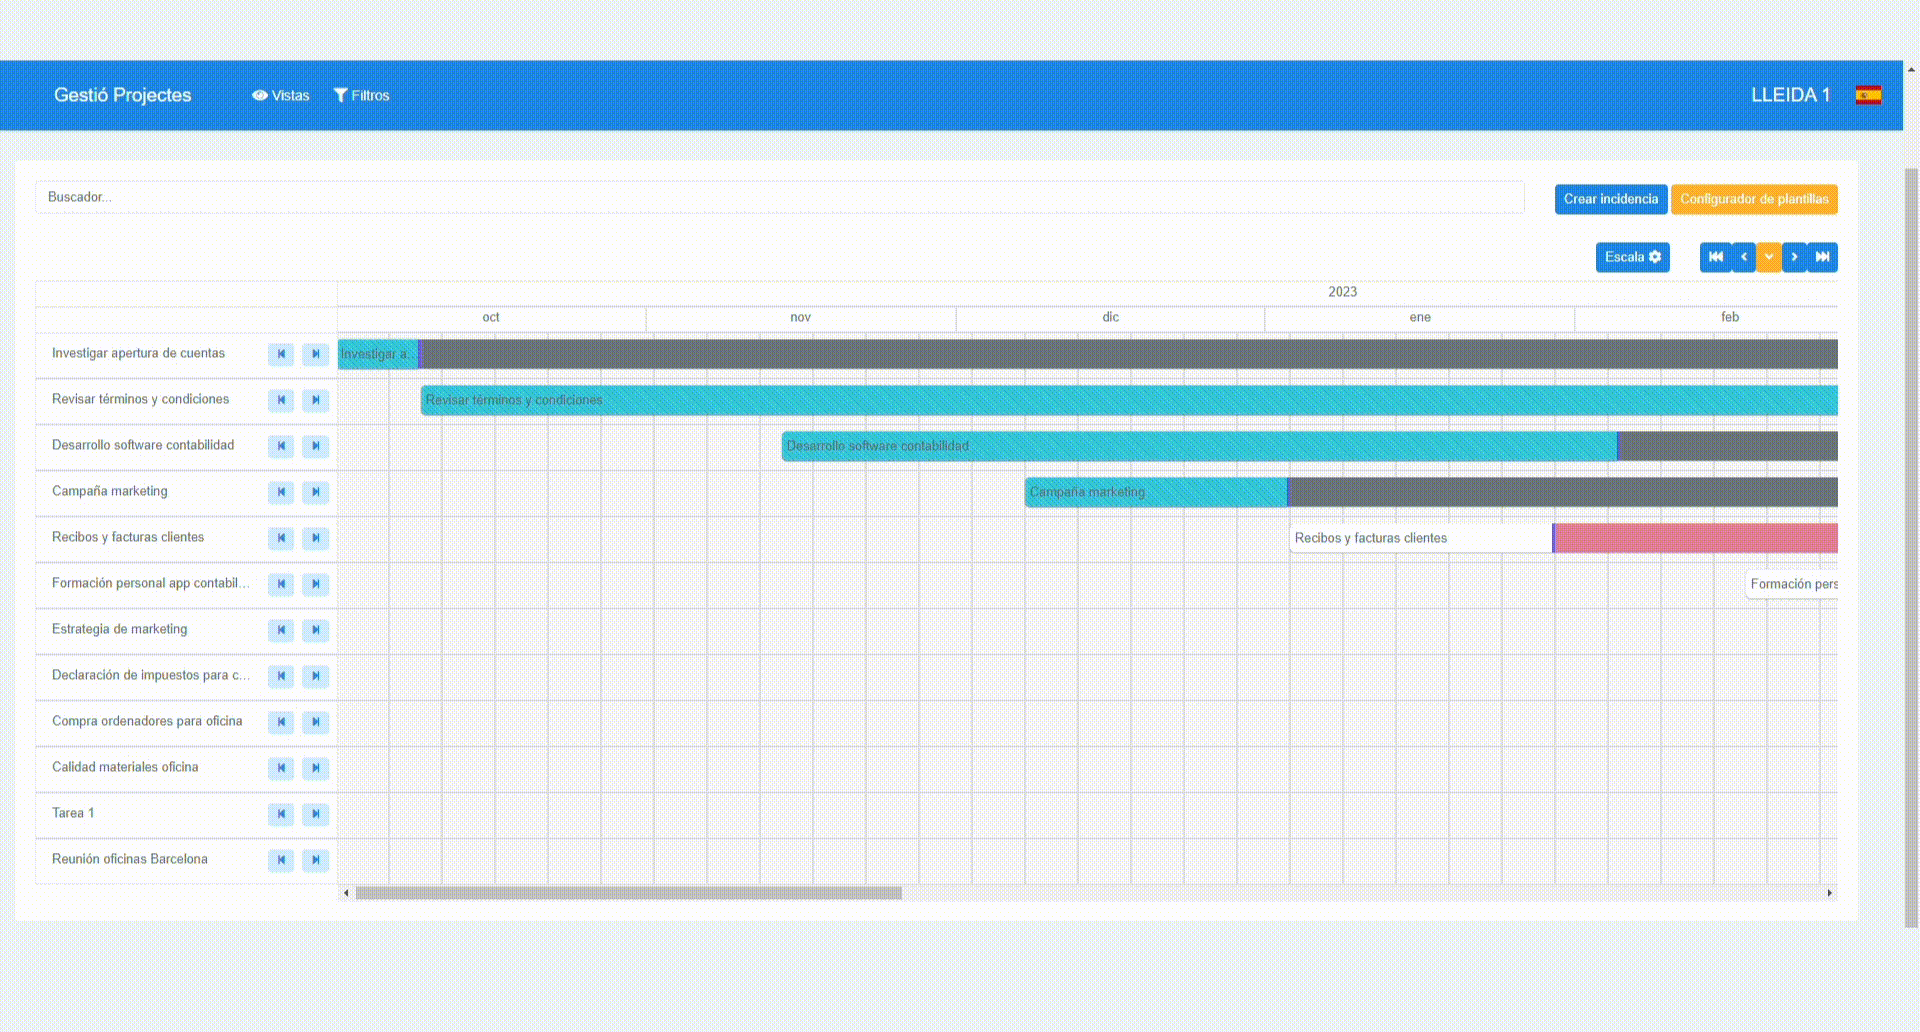
Task: Click the orange Recibos y facturas bar segment
Action: pyautogui.click(x=1695, y=538)
